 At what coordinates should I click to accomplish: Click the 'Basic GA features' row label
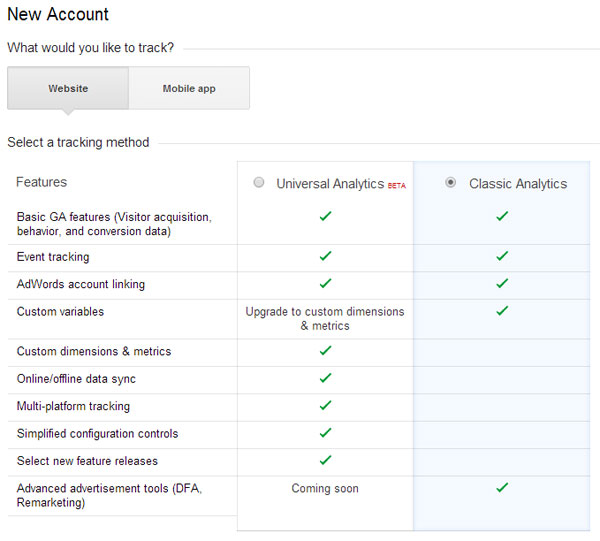coord(114,224)
